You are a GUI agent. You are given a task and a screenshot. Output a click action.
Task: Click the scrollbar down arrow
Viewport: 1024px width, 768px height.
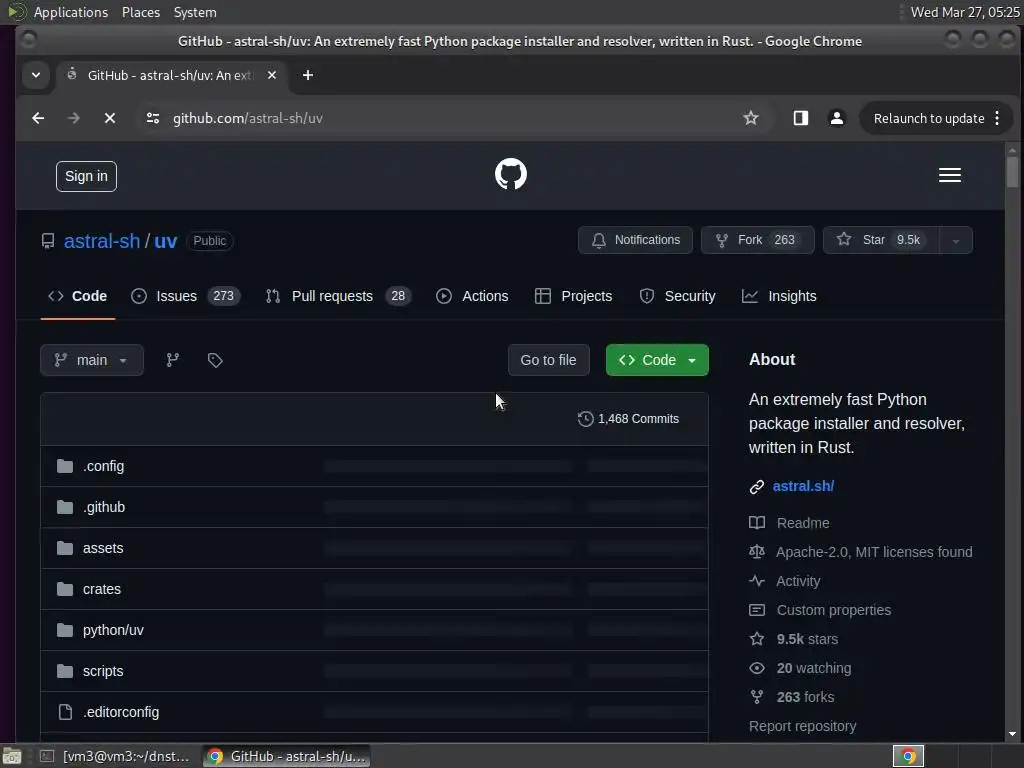tap(1012, 735)
